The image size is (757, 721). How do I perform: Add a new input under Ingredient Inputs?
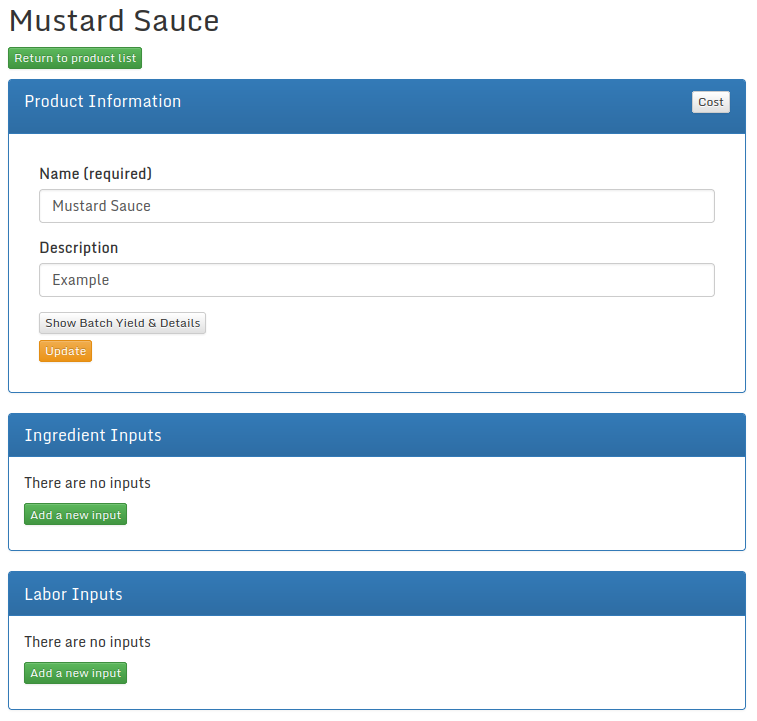75,515
